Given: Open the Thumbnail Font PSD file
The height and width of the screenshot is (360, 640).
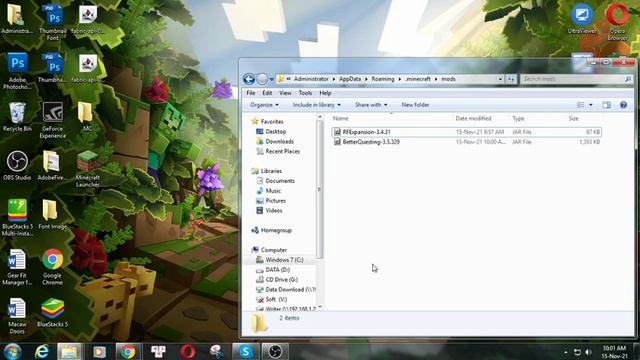Looking at the screenshot, I should tap(53, 22).
